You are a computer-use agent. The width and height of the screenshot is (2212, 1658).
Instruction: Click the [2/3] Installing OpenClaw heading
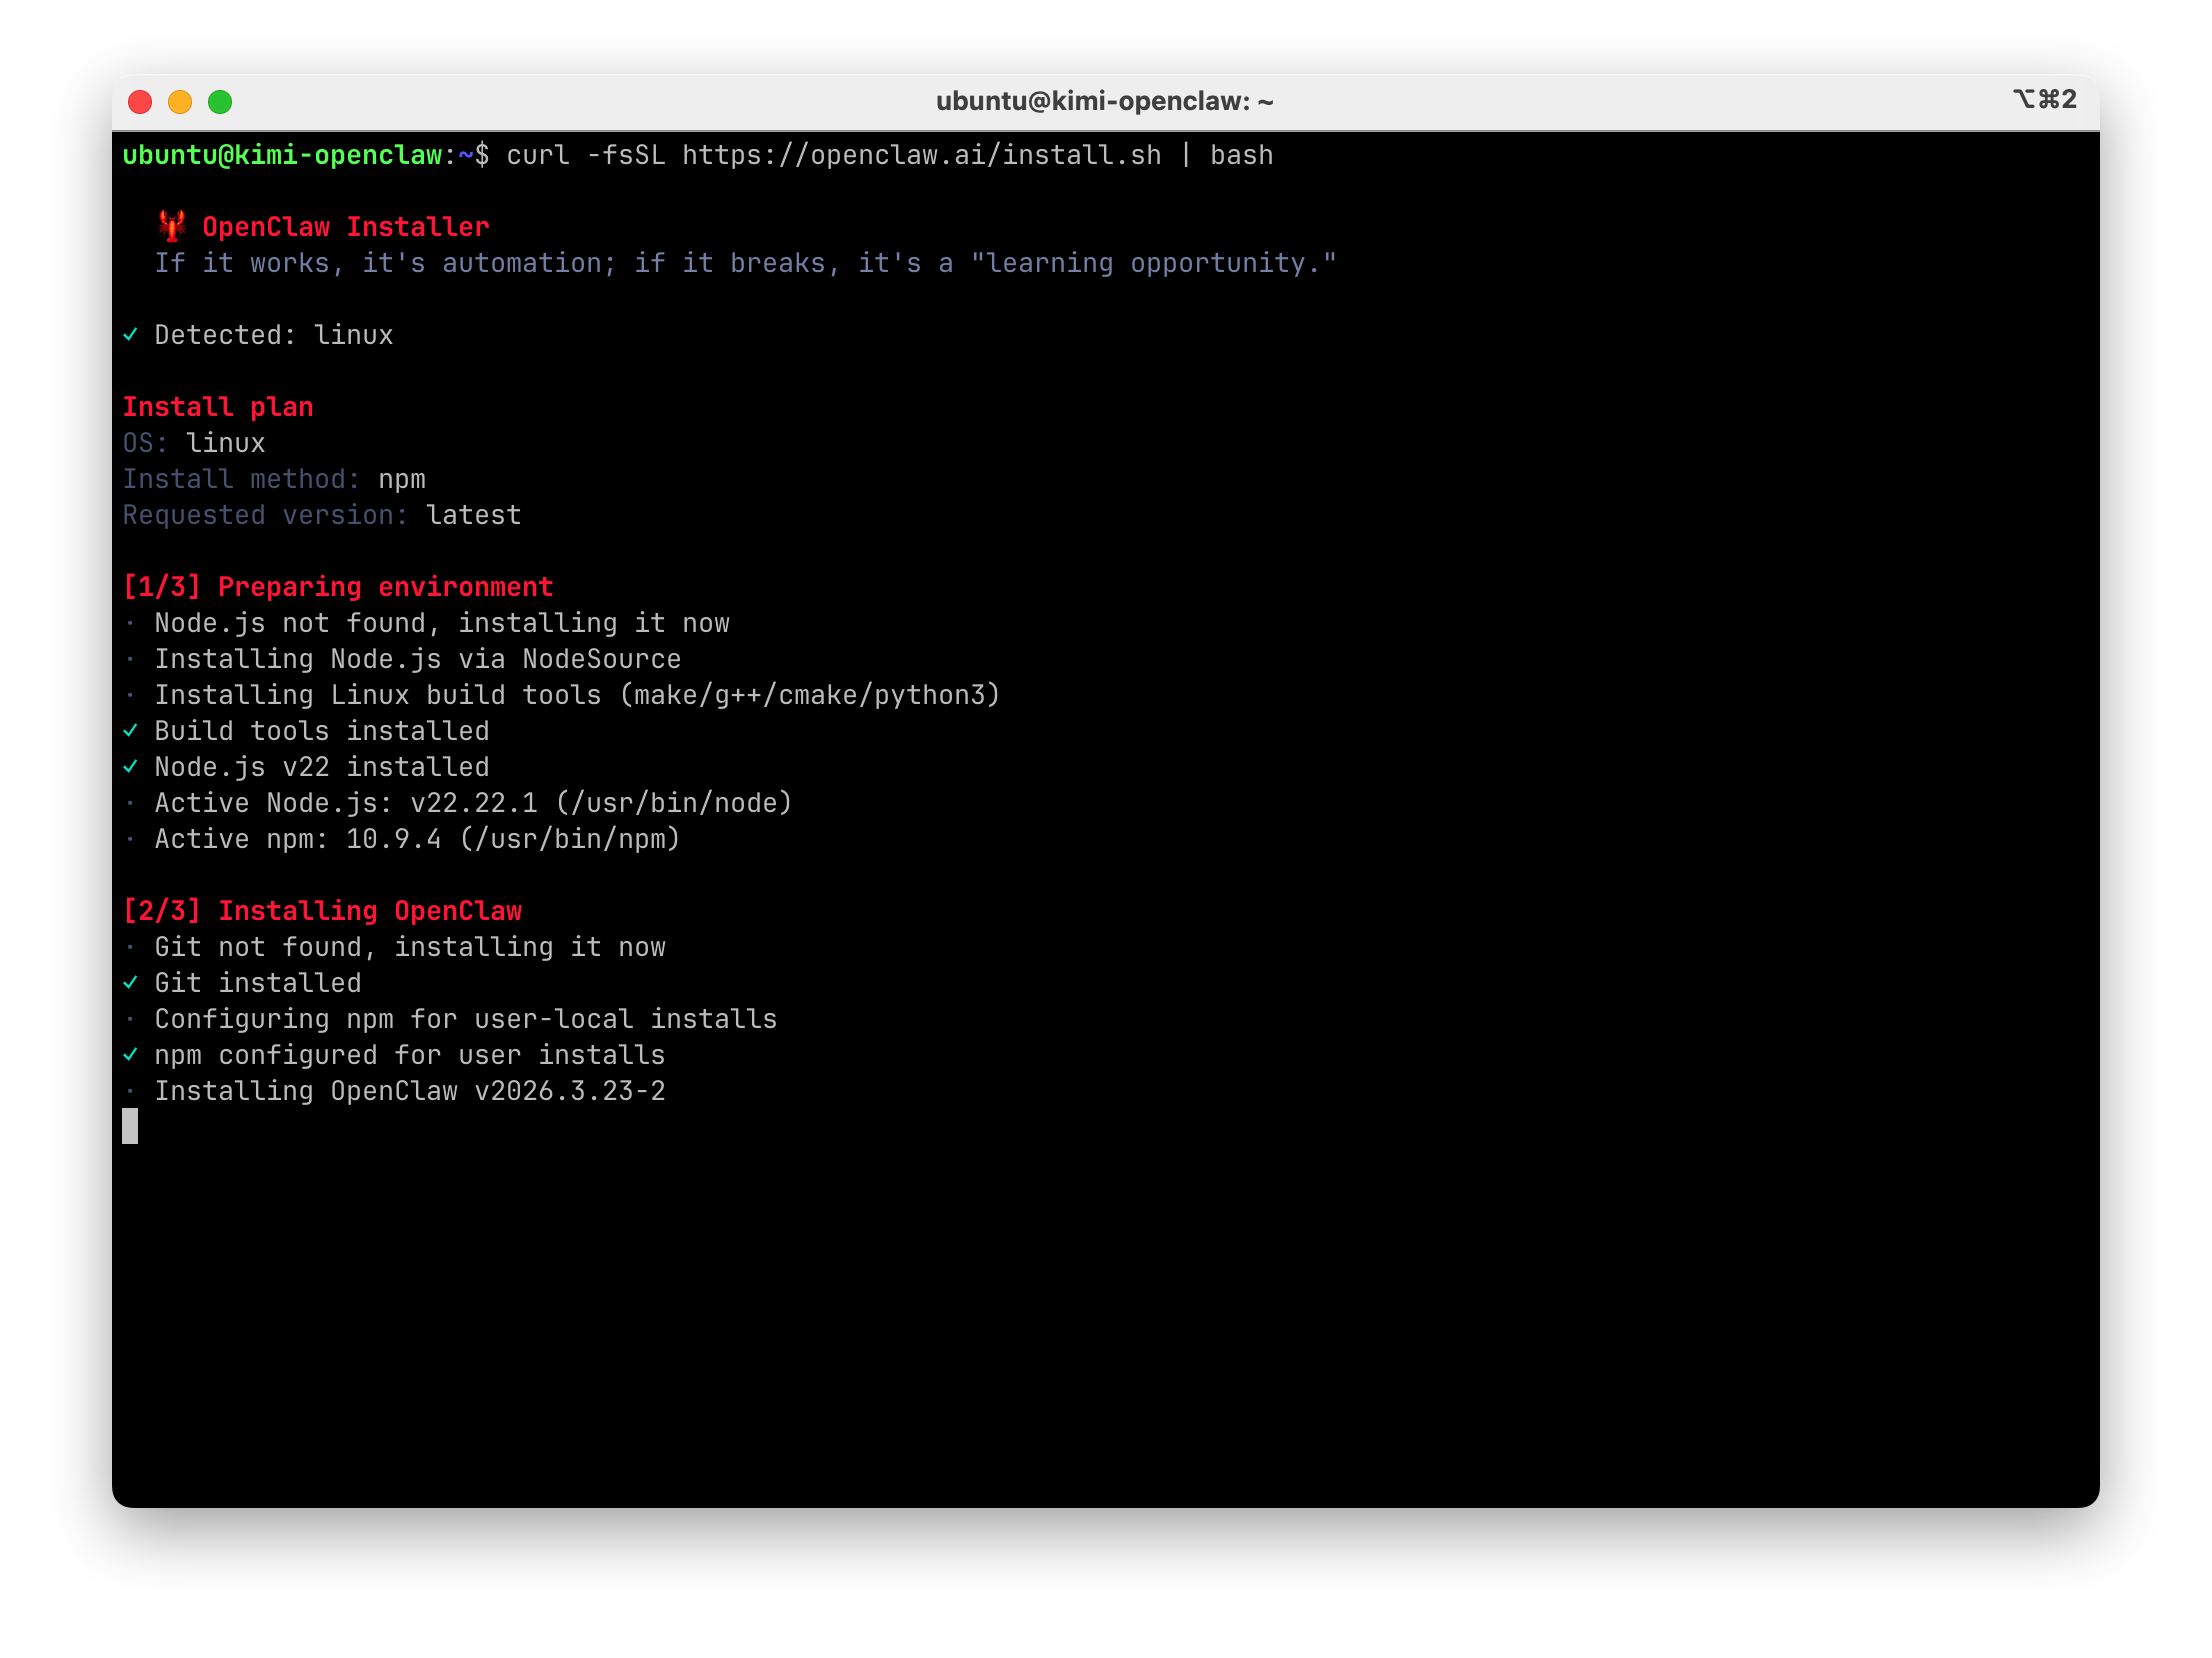(x=322, y=911)
